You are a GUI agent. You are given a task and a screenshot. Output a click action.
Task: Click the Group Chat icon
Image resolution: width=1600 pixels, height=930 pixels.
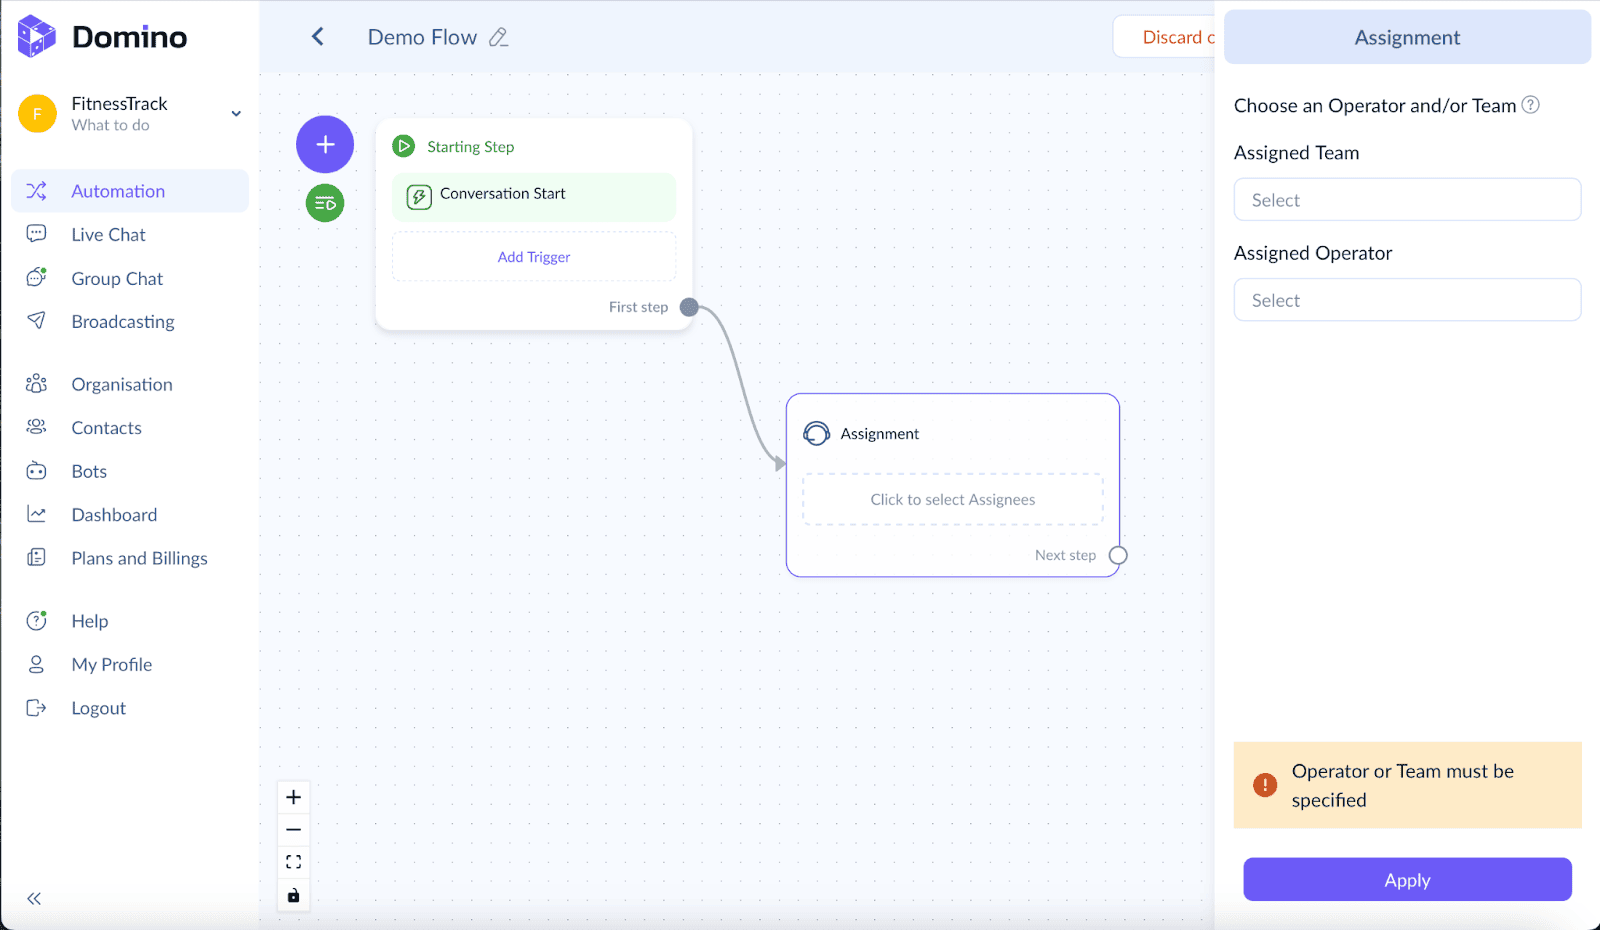pos(36,277)
